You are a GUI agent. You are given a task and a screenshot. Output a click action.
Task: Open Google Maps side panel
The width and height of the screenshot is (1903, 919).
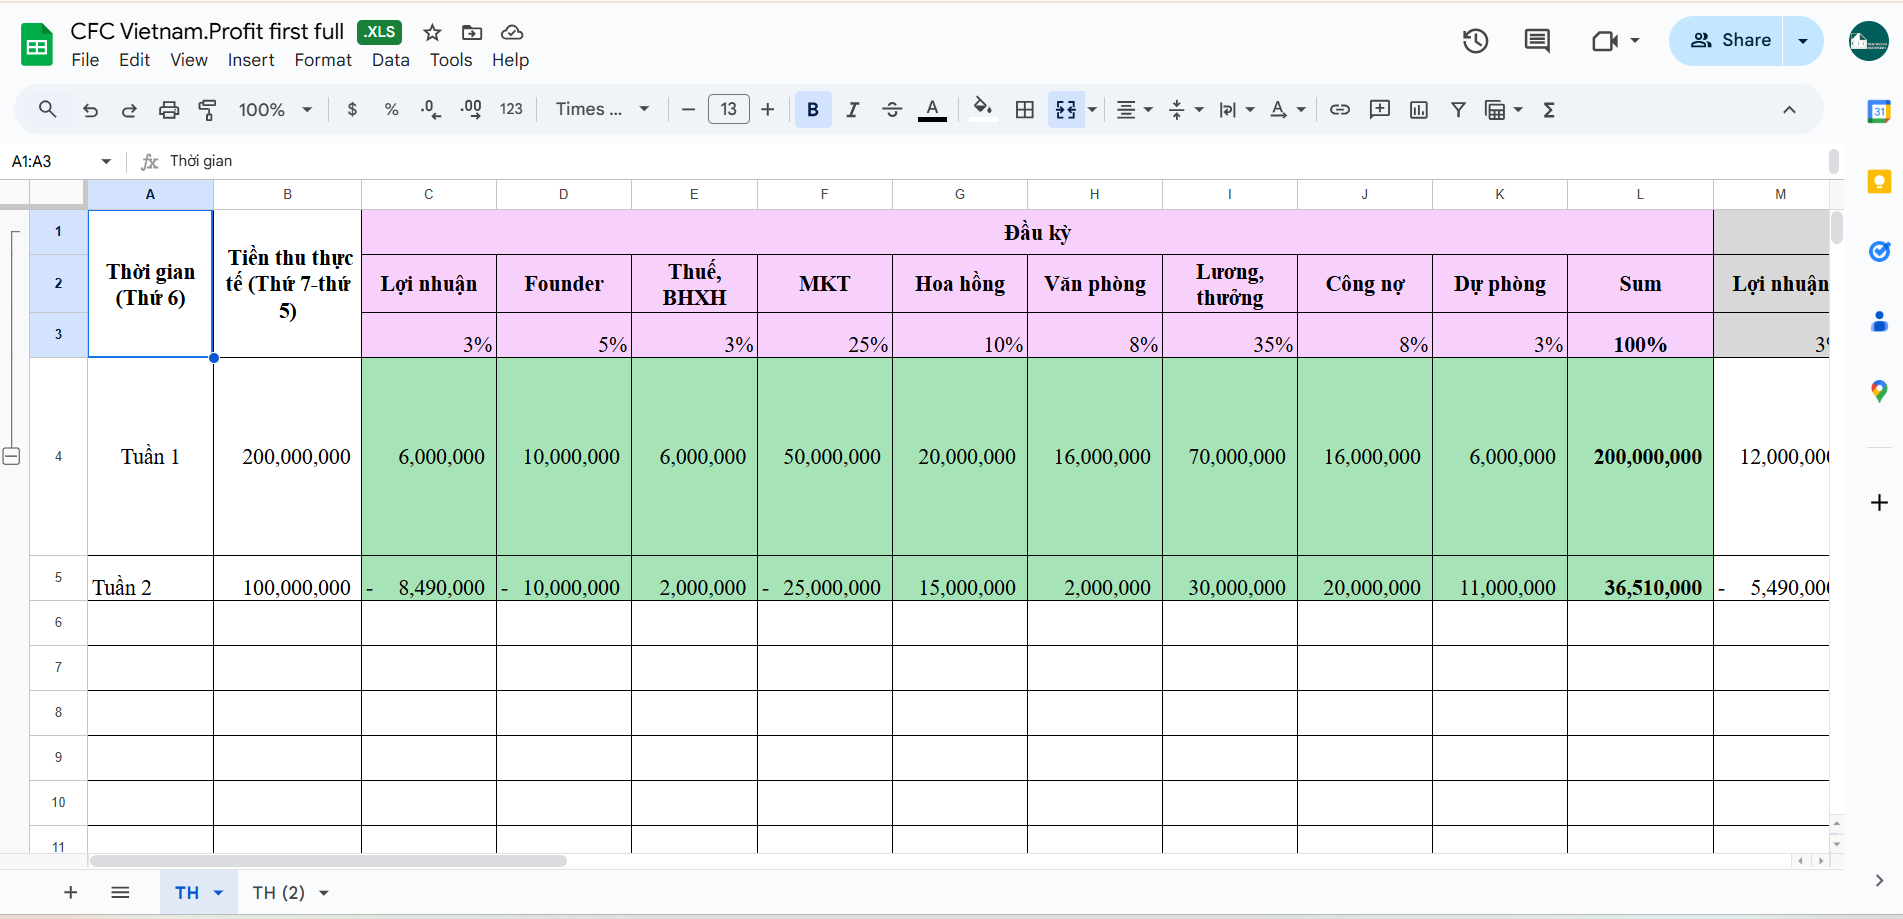pyautogui.click(x=1879, y=392)
